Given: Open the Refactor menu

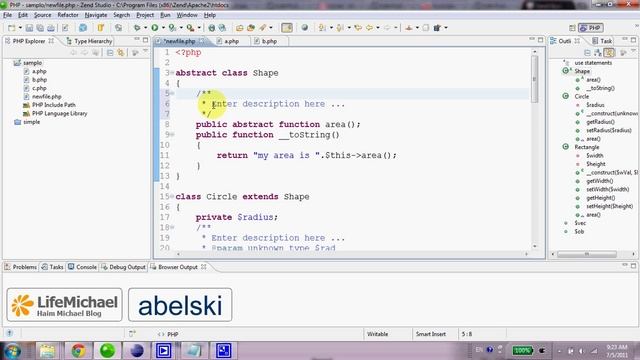Looking at the screenshot, I should 68,15.
